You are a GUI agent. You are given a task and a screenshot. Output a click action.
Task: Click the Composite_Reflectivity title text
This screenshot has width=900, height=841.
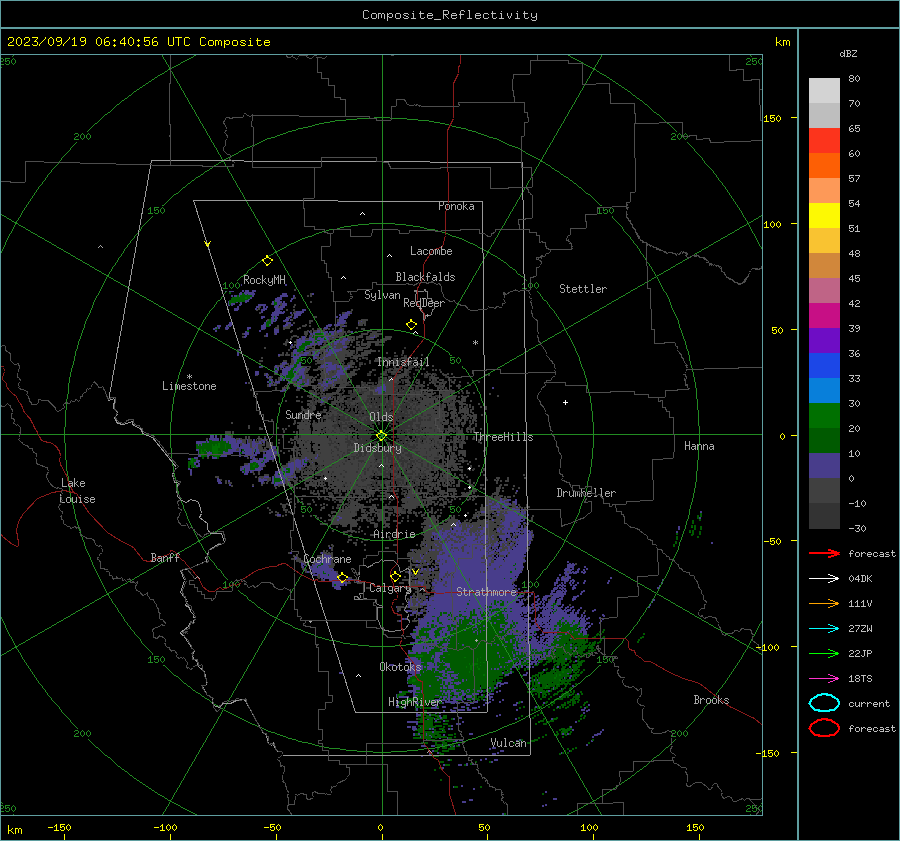pos(450,15)
